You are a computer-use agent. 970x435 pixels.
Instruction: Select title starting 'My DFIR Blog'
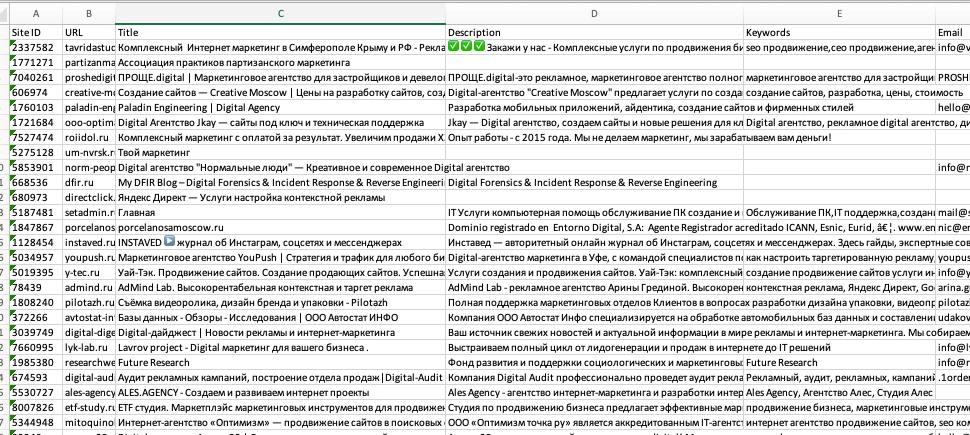[x=281, y=183]
